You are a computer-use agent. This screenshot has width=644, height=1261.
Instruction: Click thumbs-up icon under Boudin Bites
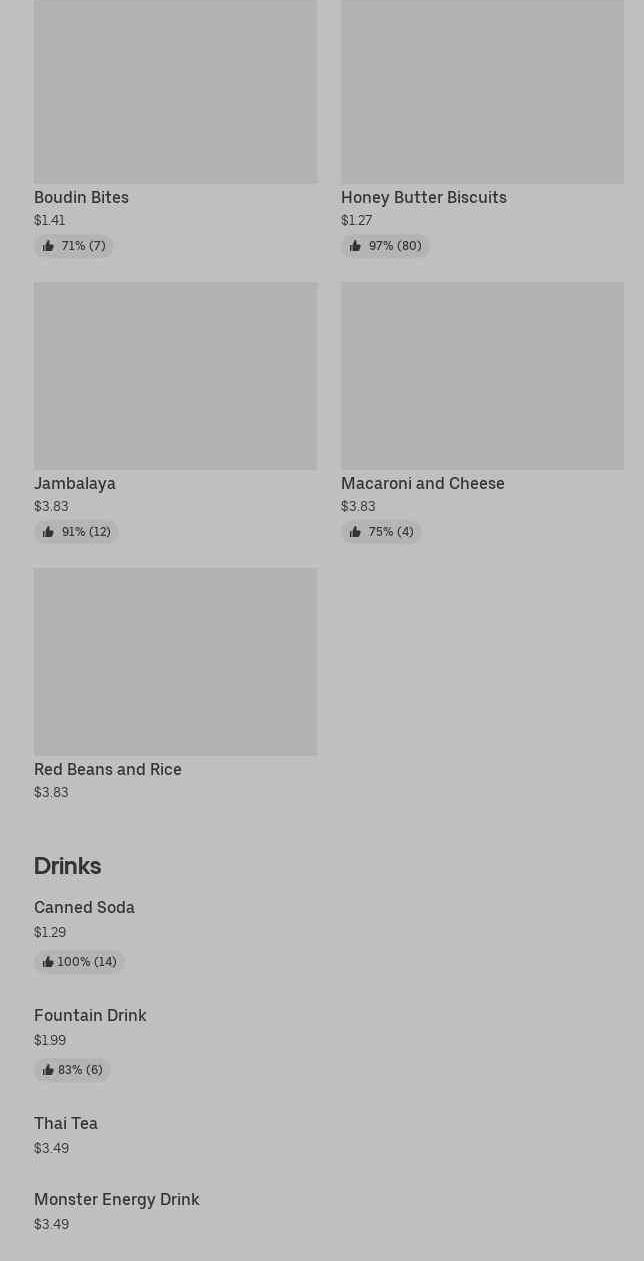pos(48,246)
